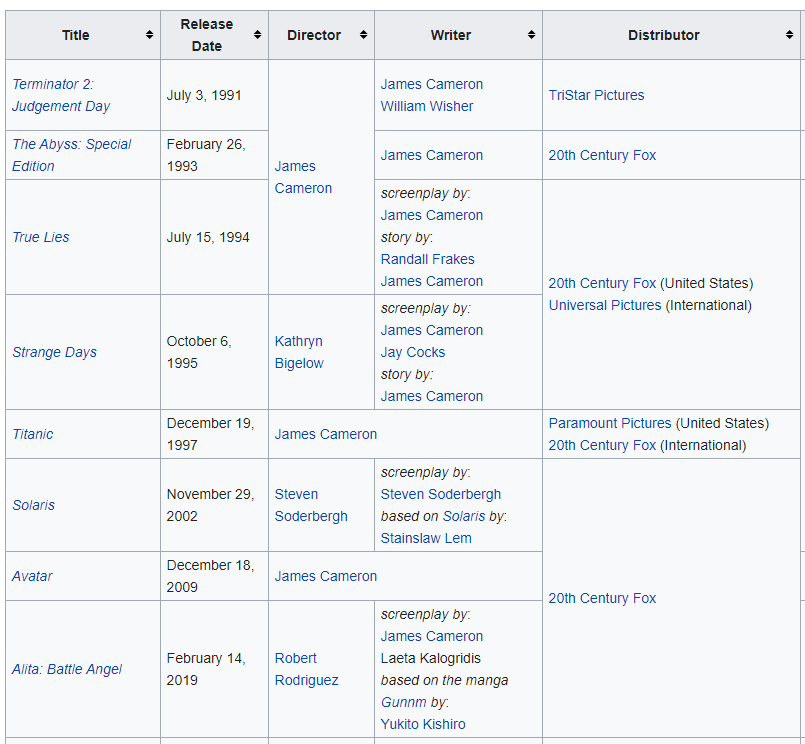Click the Release Date column header
The height and width of the screenshot is (744, 805).
(x=214, y=35)
